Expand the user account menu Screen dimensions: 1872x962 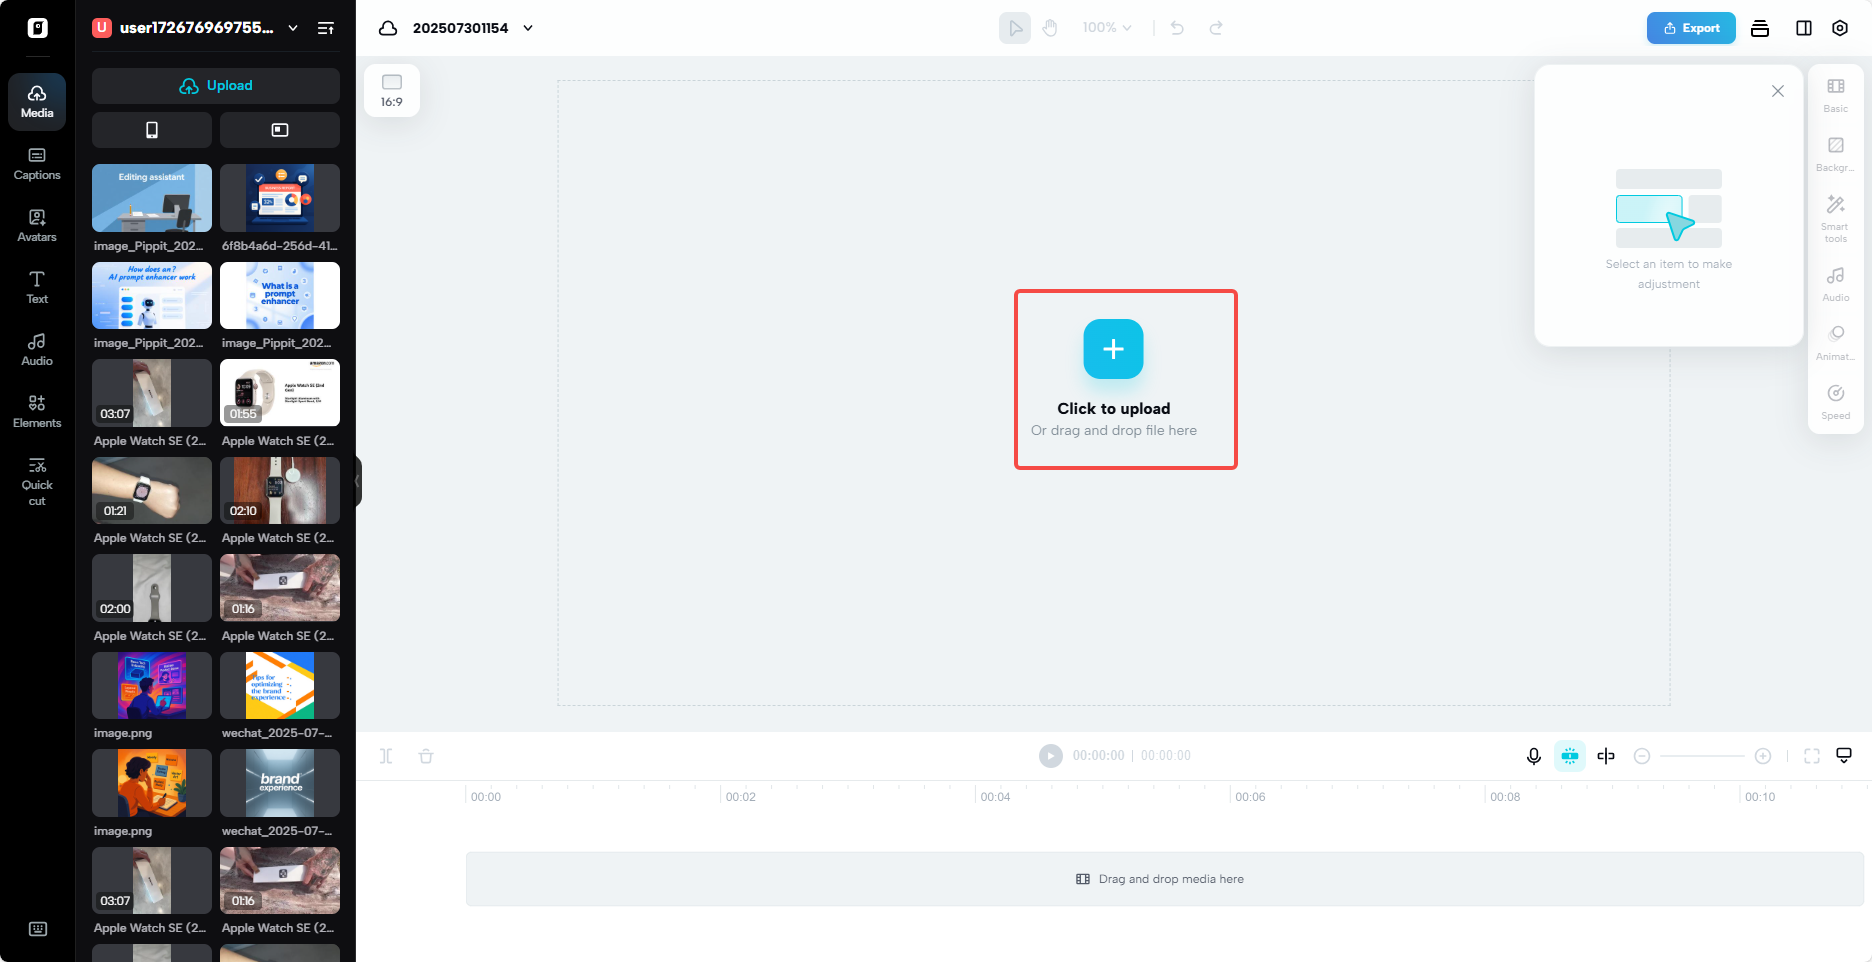(x=292, y=28)
